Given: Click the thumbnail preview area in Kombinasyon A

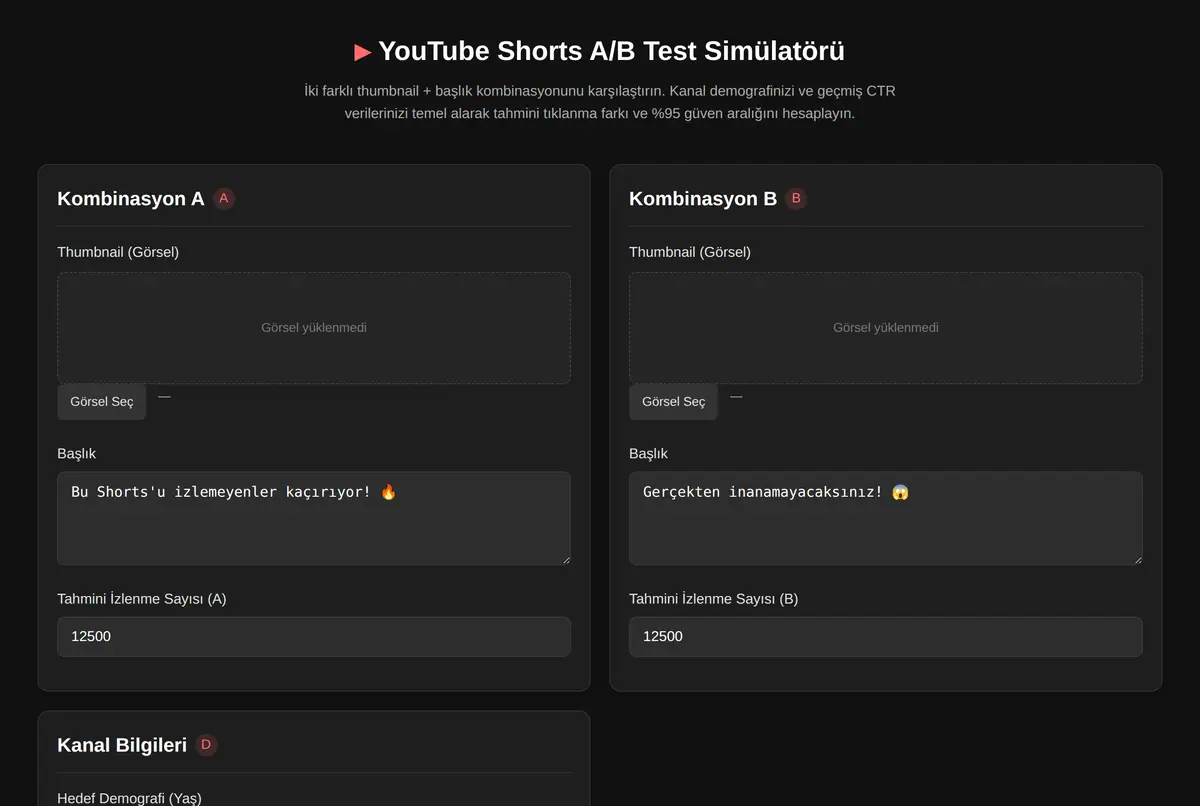Looking at the screenshot, I should [314, 328].
